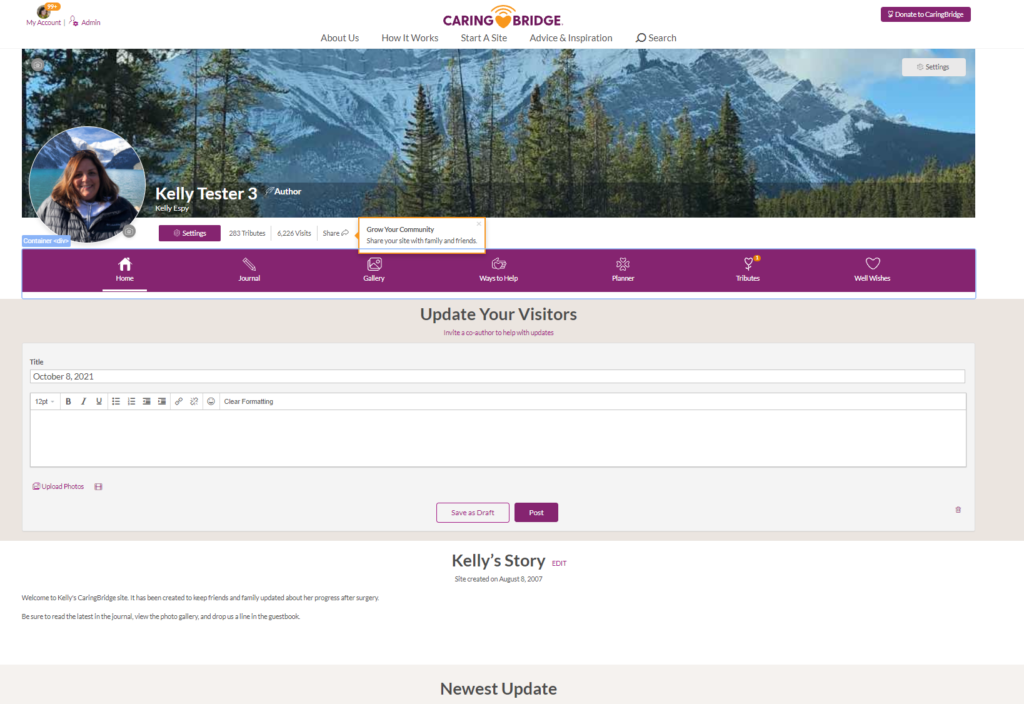Image resolution: width=1024 pixels, height=704 pixels.
Task: Toggle italic formatting in the editor
Action: (x=84, y=402)
